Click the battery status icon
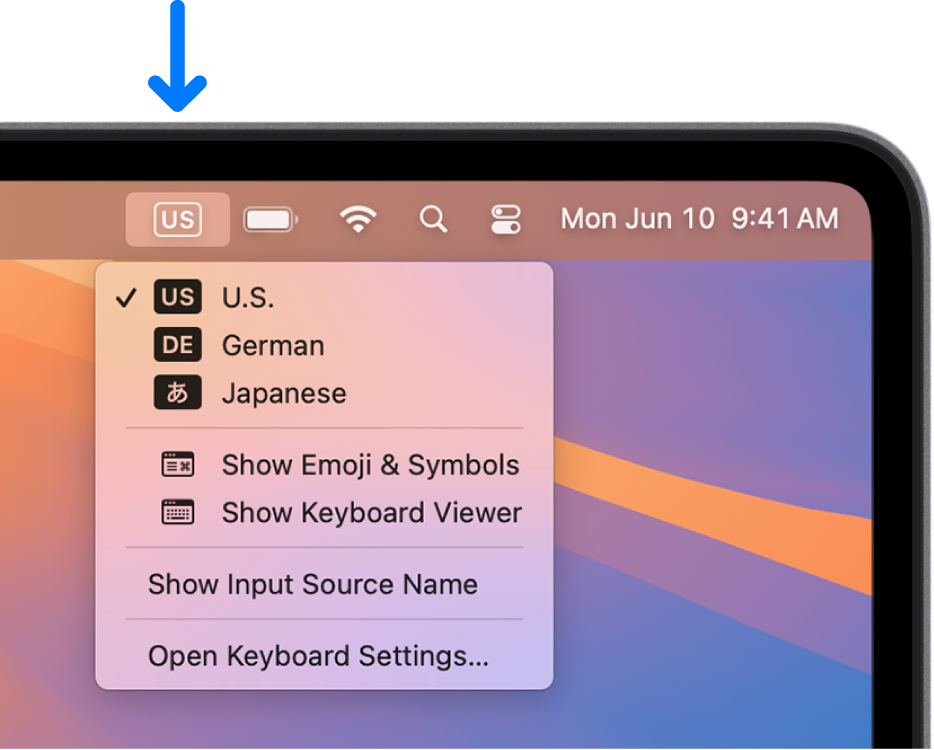This screenshot has width=934, height=750. [x=271, y=220]
